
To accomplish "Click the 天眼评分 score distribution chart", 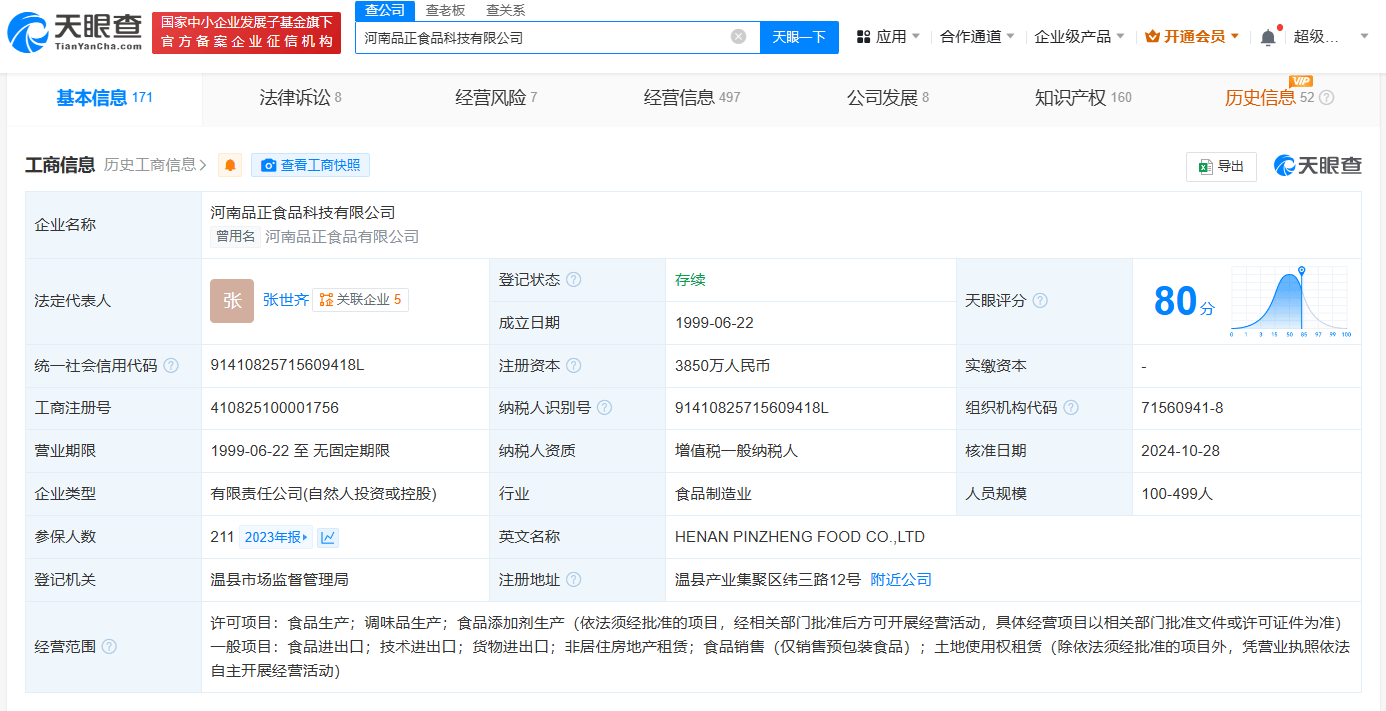I will (1290, 301).
